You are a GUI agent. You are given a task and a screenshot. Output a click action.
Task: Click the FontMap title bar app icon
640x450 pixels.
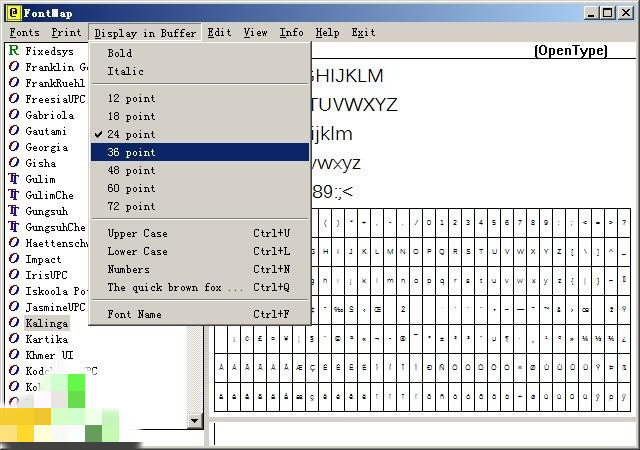coord(13,13)
